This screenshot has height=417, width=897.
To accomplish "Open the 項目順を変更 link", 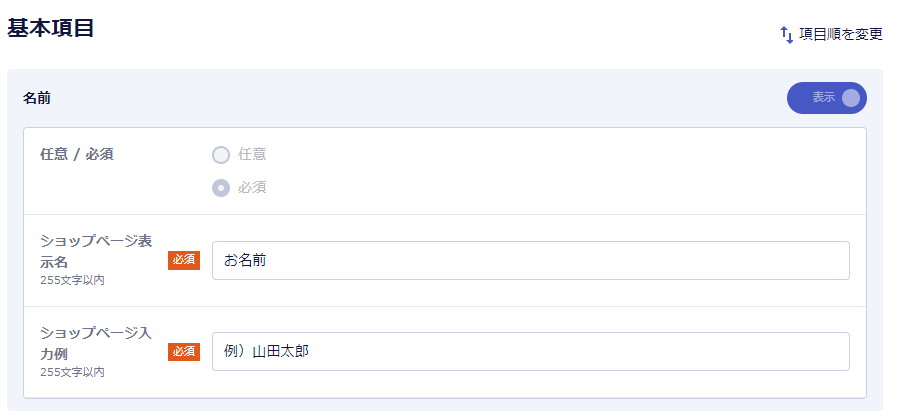I will click(832, 35).
